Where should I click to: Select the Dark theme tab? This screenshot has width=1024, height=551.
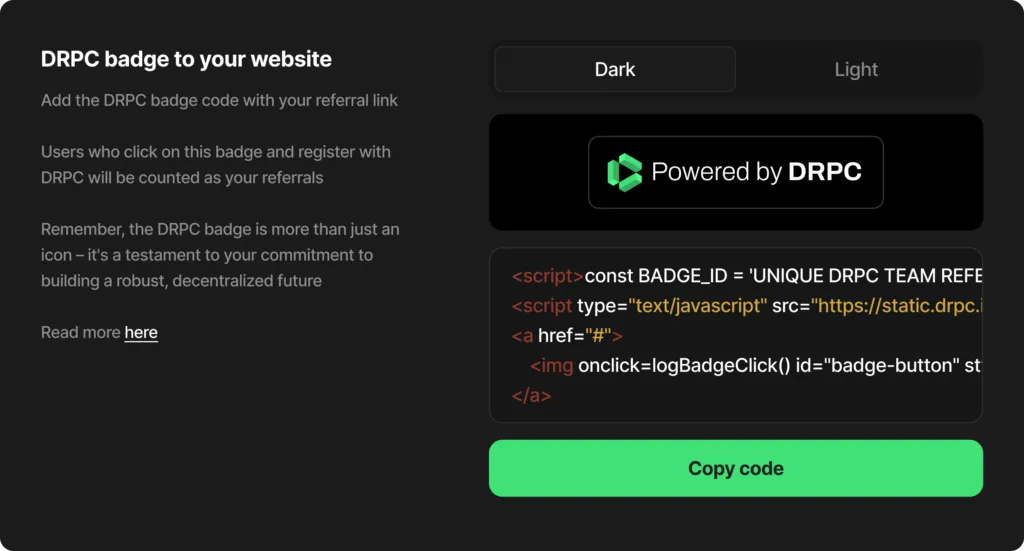click(615, 69)
